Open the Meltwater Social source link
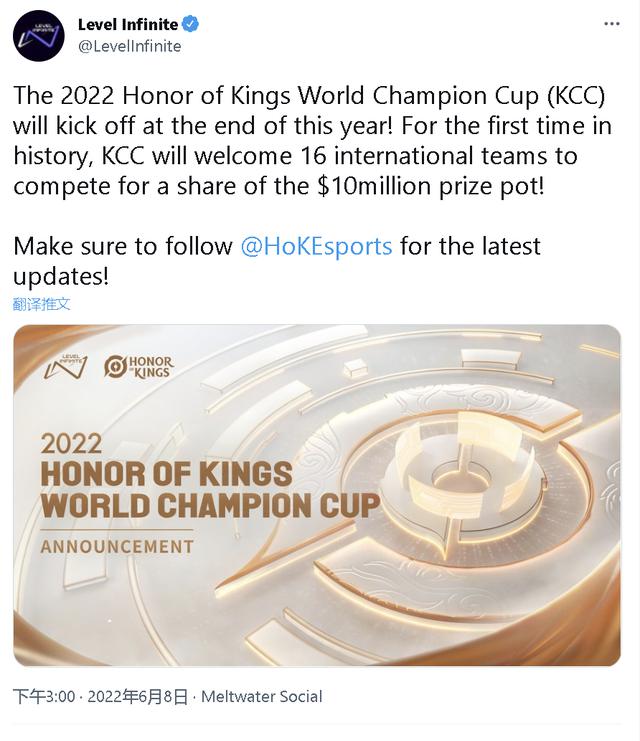 pyautogui.click(x=262, y=697)
